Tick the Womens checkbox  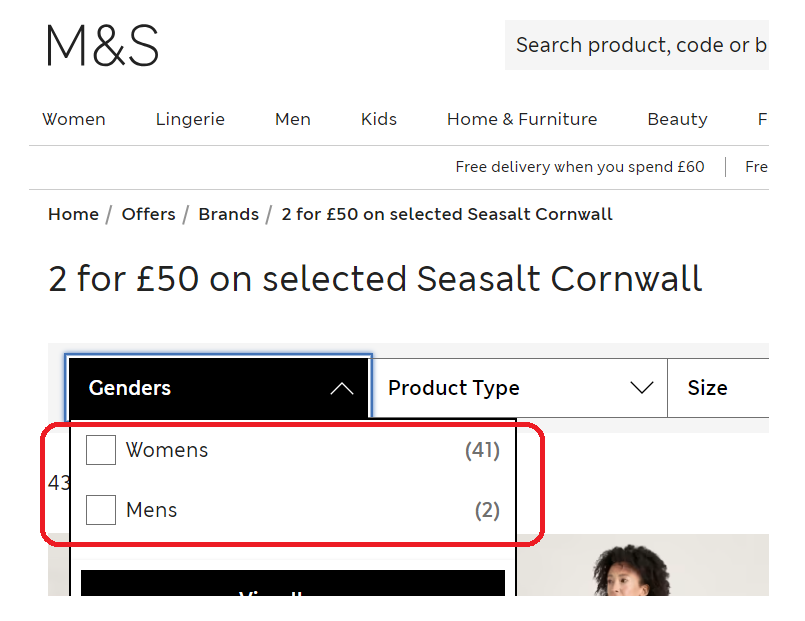(x=101, y=450)
